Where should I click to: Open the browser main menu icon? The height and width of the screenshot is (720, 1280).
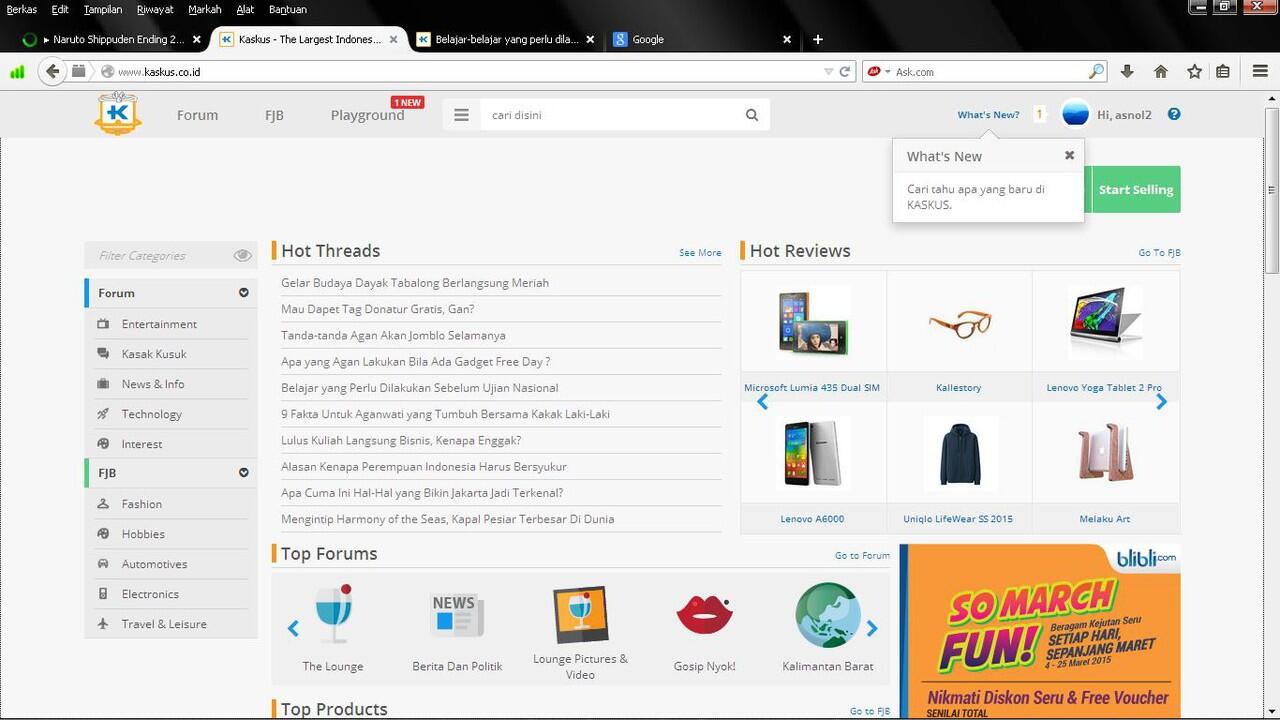(1260, 71)
